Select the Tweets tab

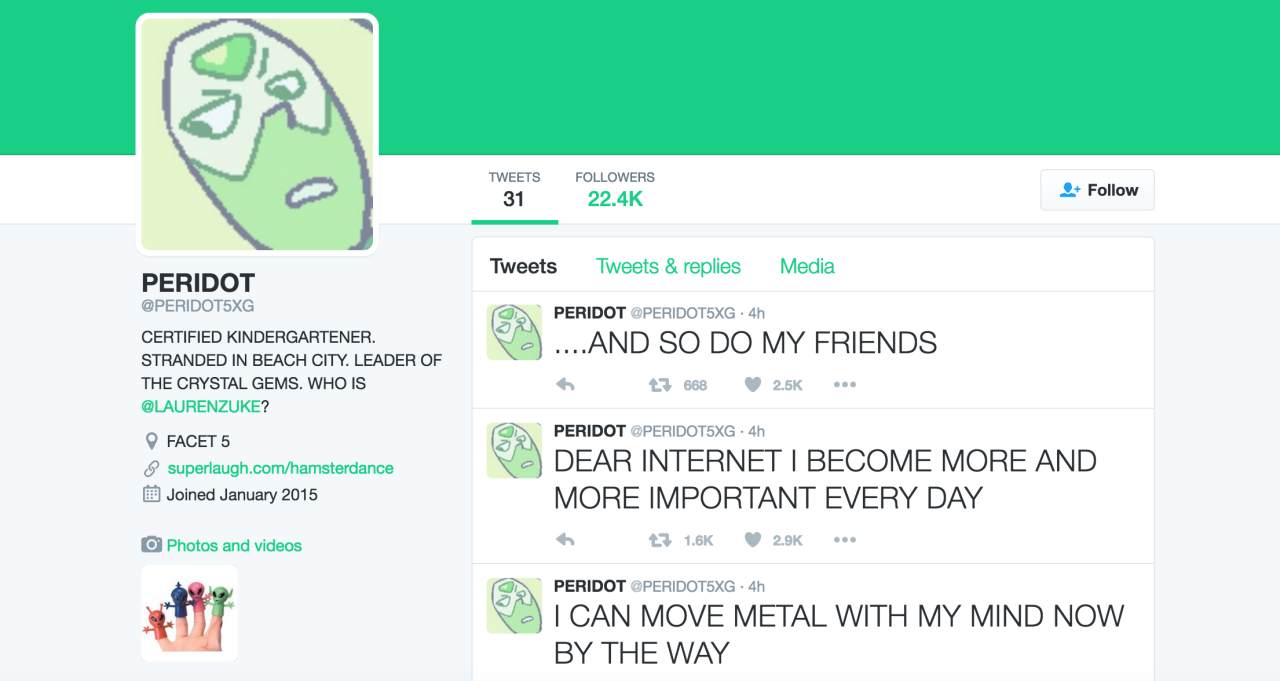523,266
